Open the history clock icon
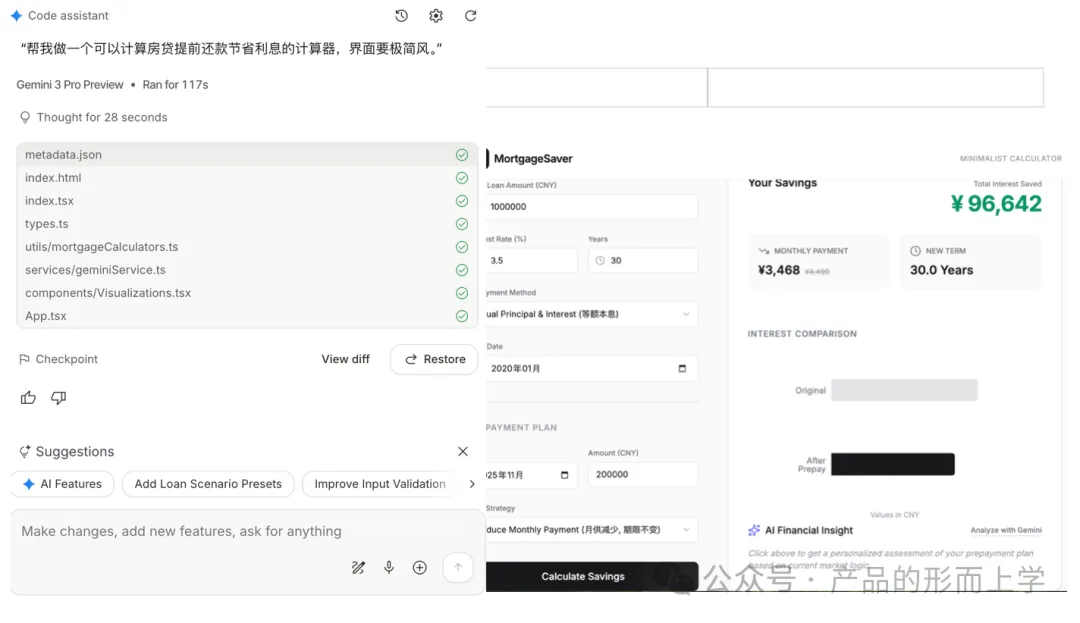This screenshot has height=623, width=1080. [x=401, y=16]
